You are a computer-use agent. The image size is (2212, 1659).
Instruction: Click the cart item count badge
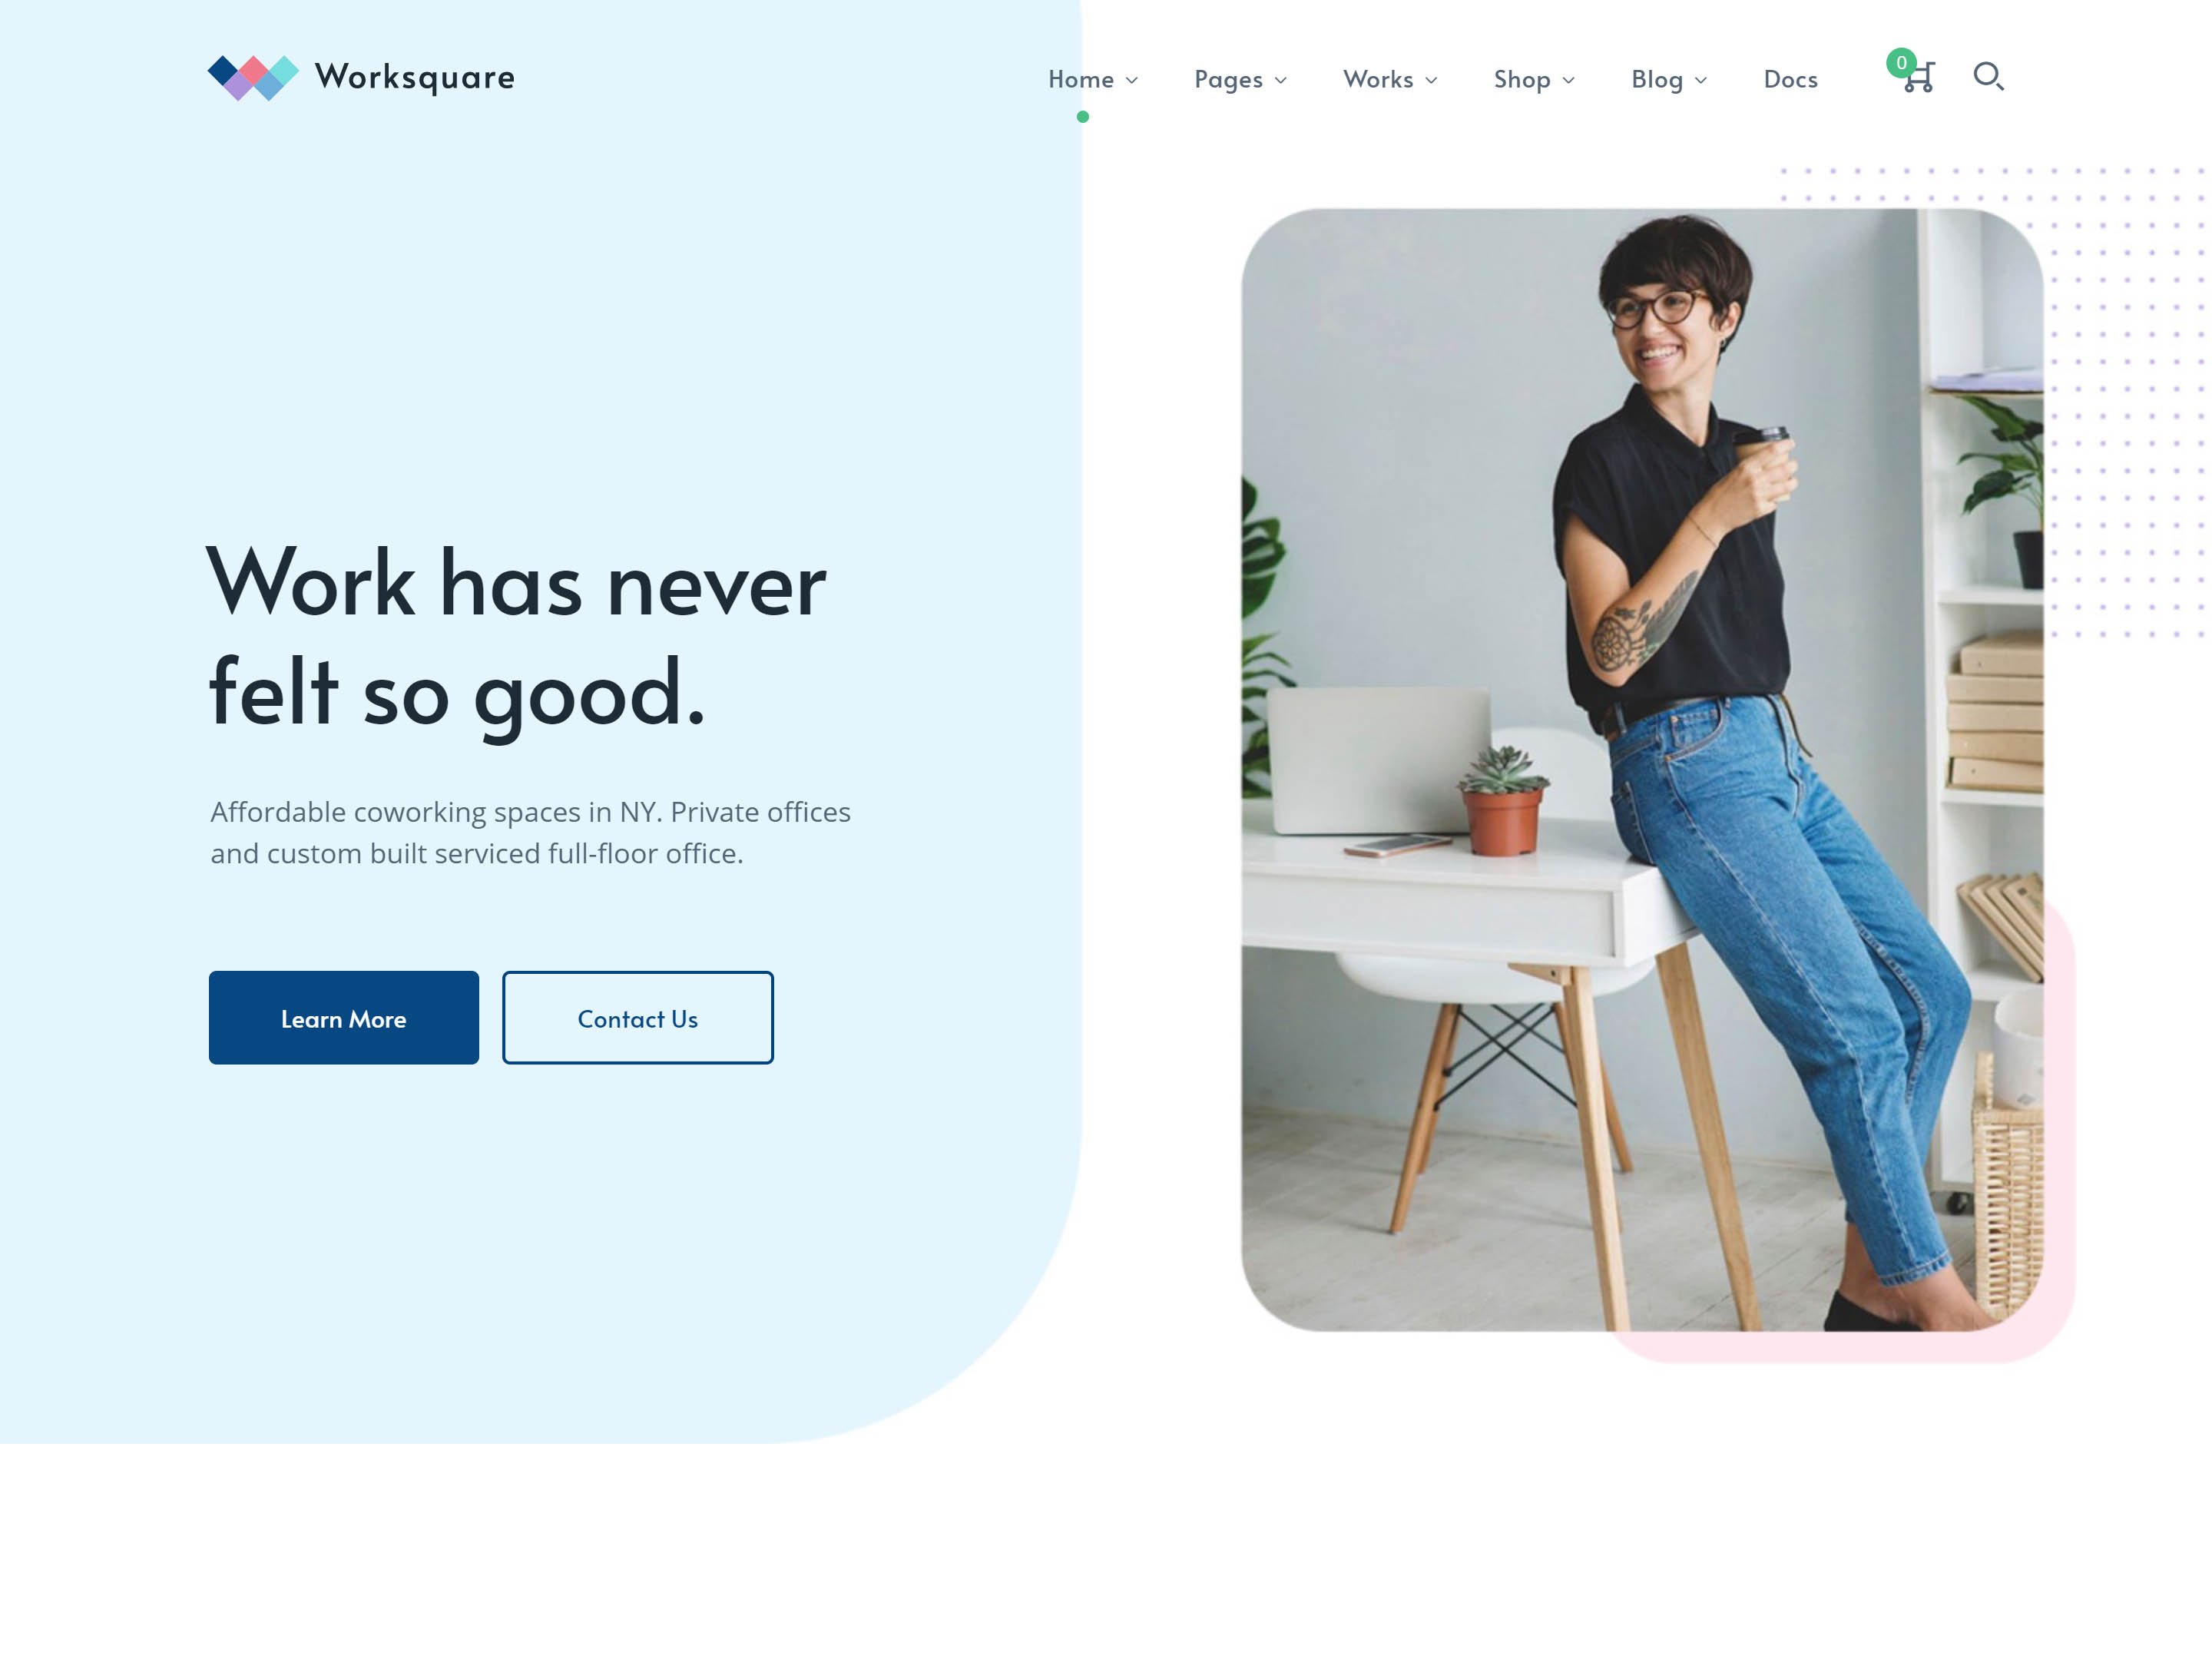point(1901,63)
